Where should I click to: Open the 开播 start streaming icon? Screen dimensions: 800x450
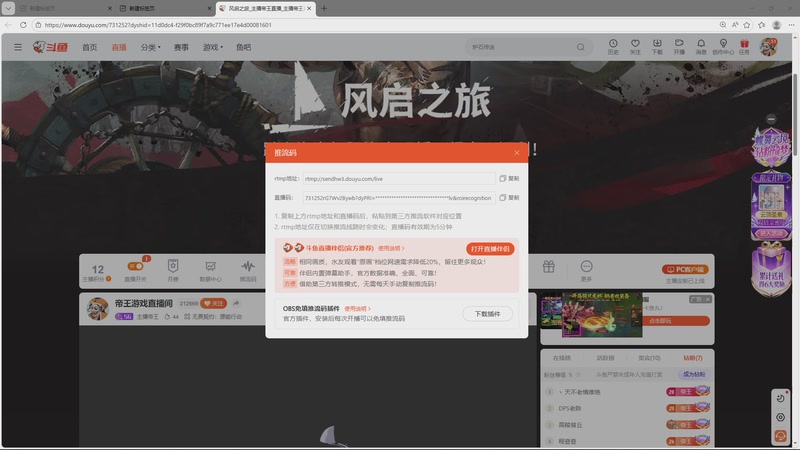pos(679,46)
